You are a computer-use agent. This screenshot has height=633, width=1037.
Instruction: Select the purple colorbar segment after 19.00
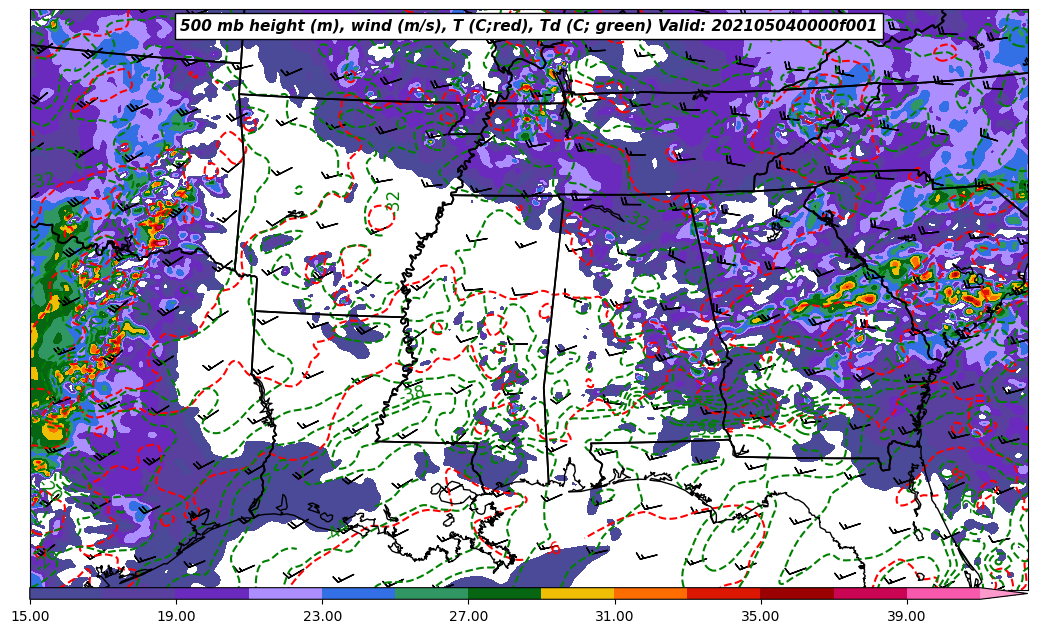[x=212, y=593]
